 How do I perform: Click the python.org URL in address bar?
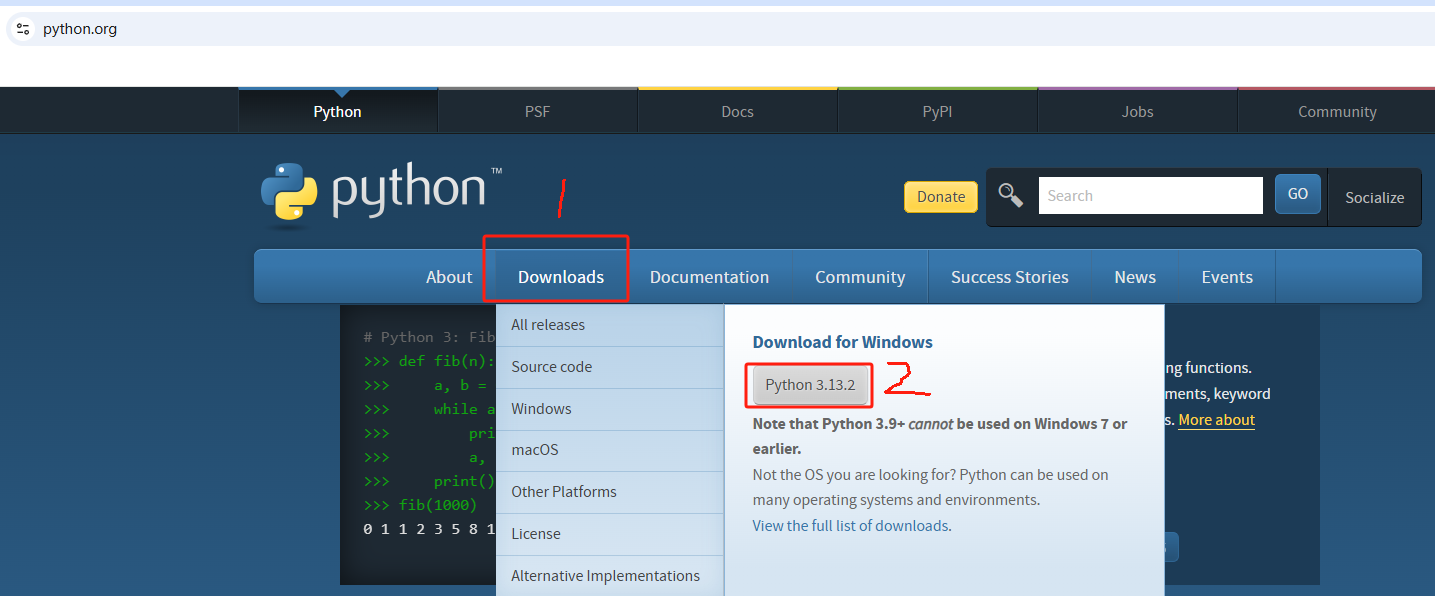[x=80, y=29]
